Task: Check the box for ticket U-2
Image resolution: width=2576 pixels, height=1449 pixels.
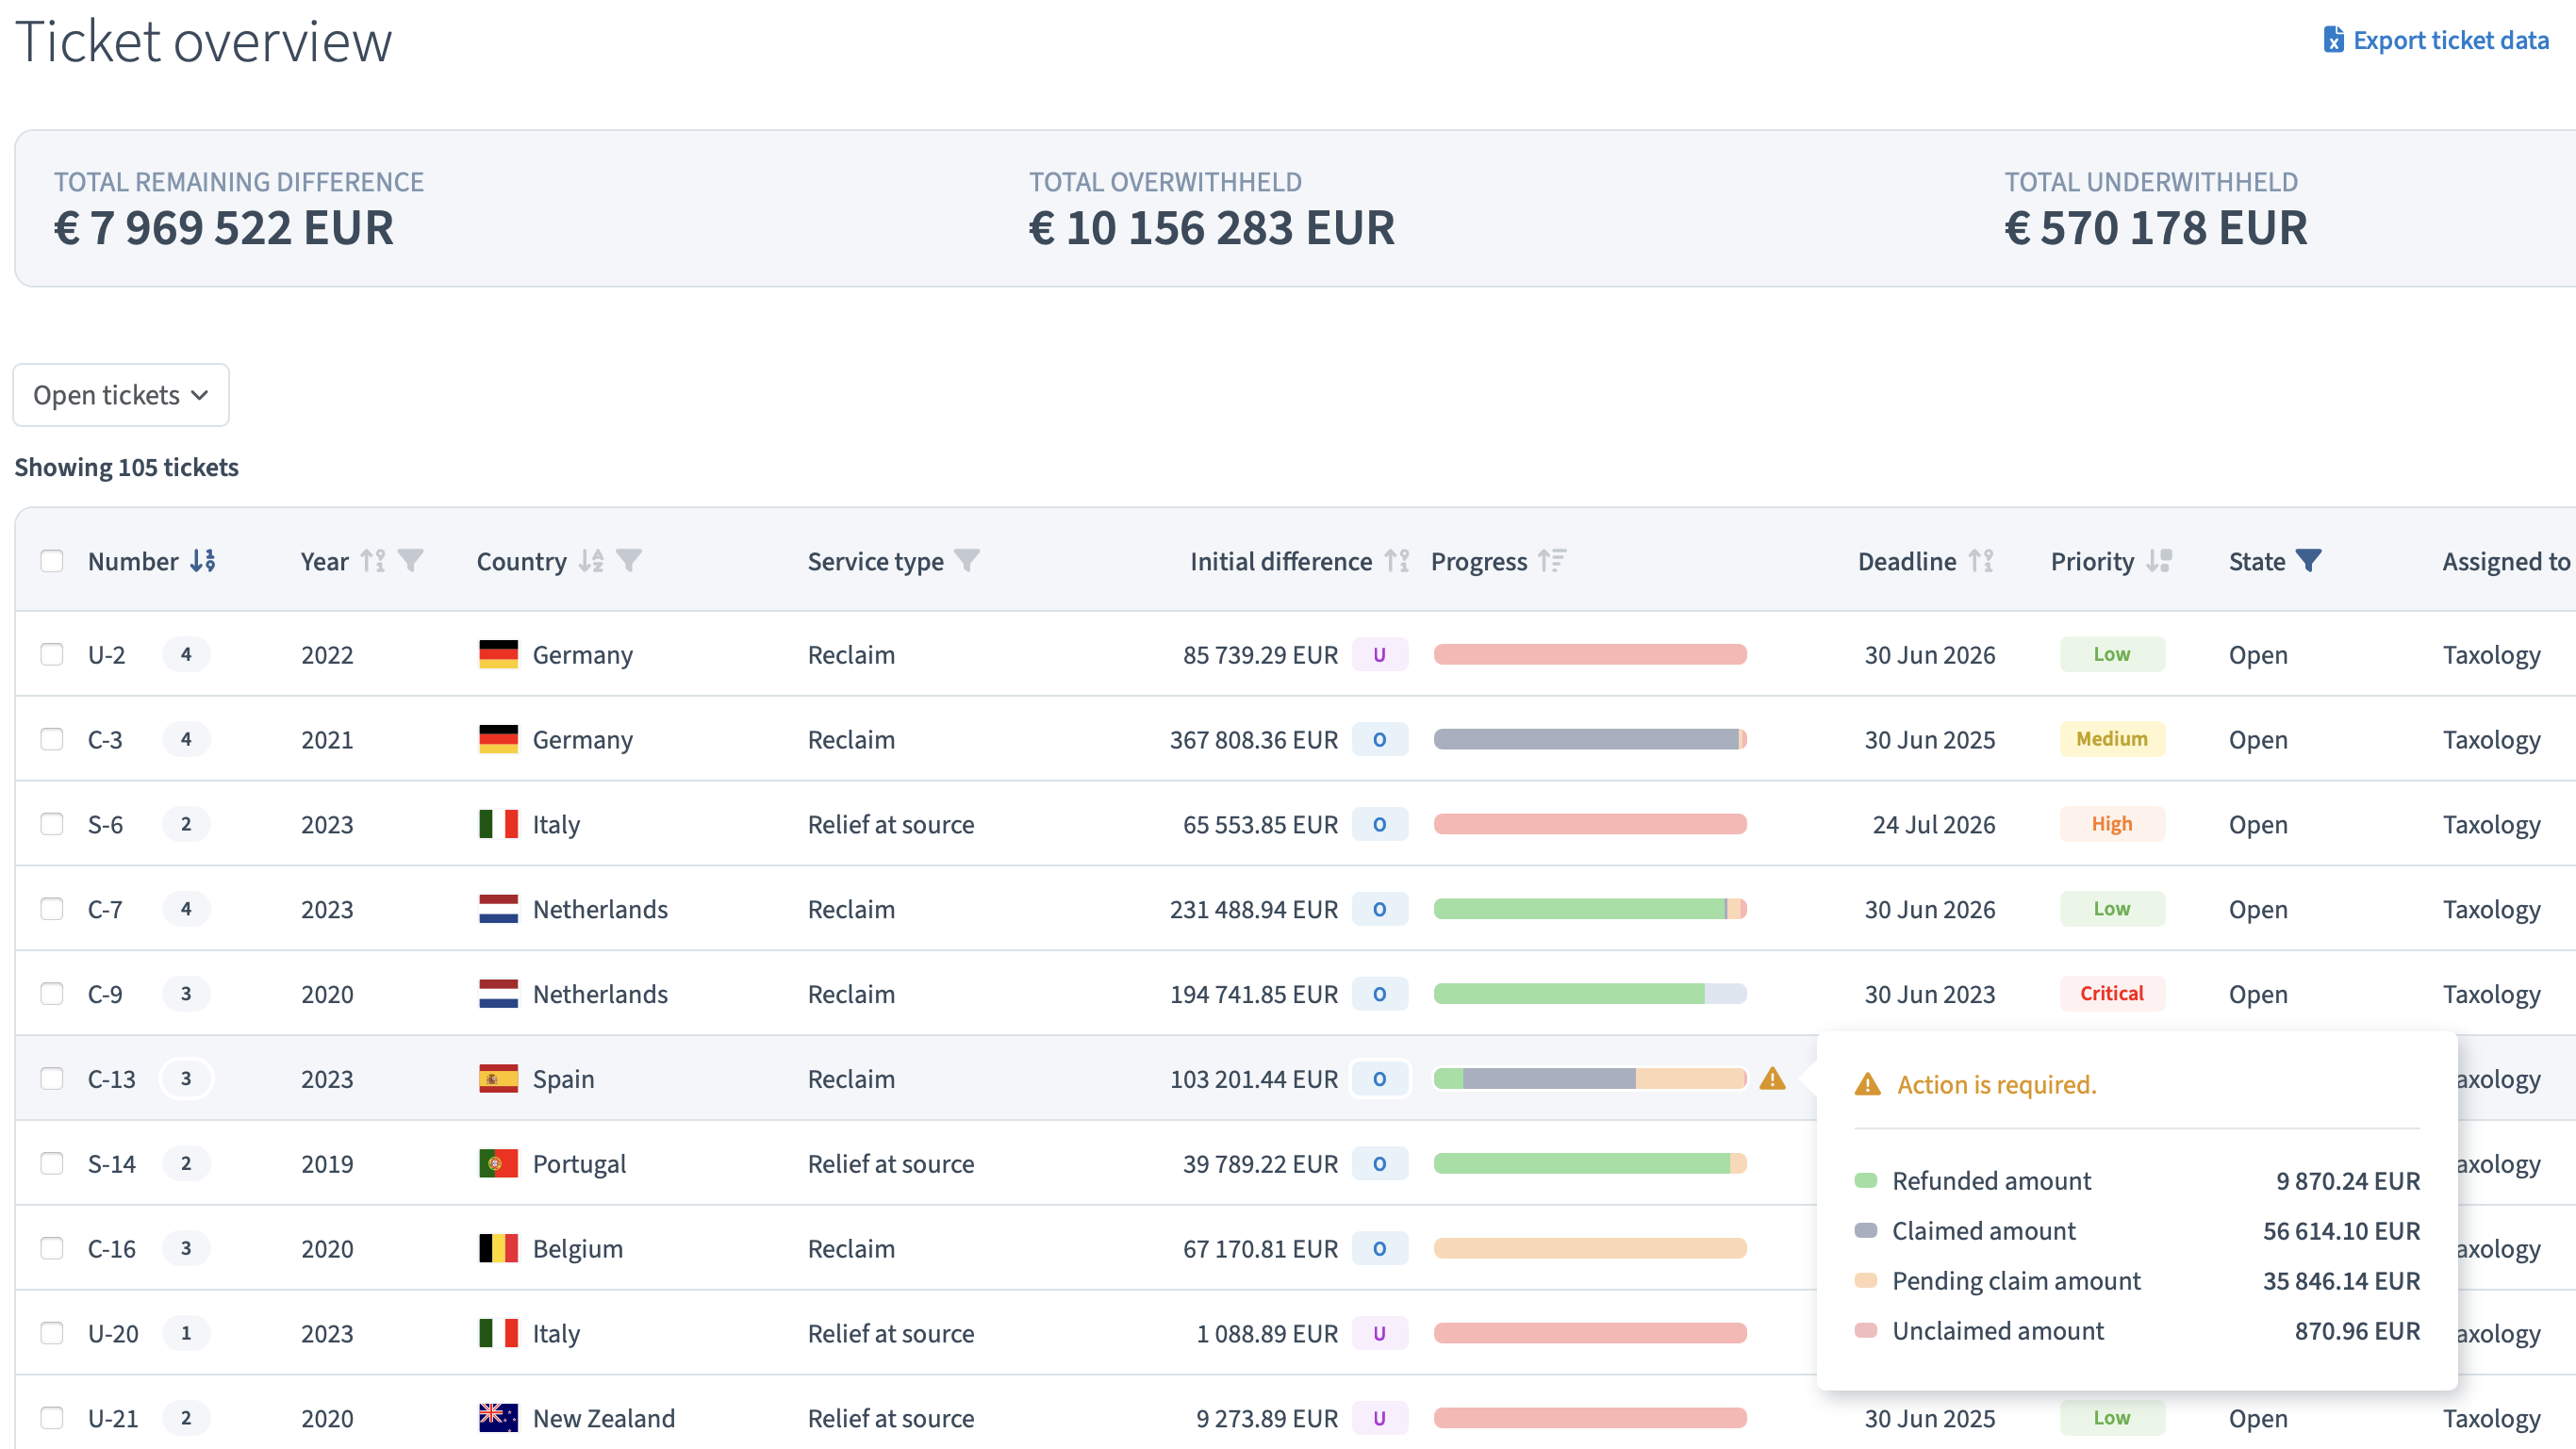Action: pos(52,655)
